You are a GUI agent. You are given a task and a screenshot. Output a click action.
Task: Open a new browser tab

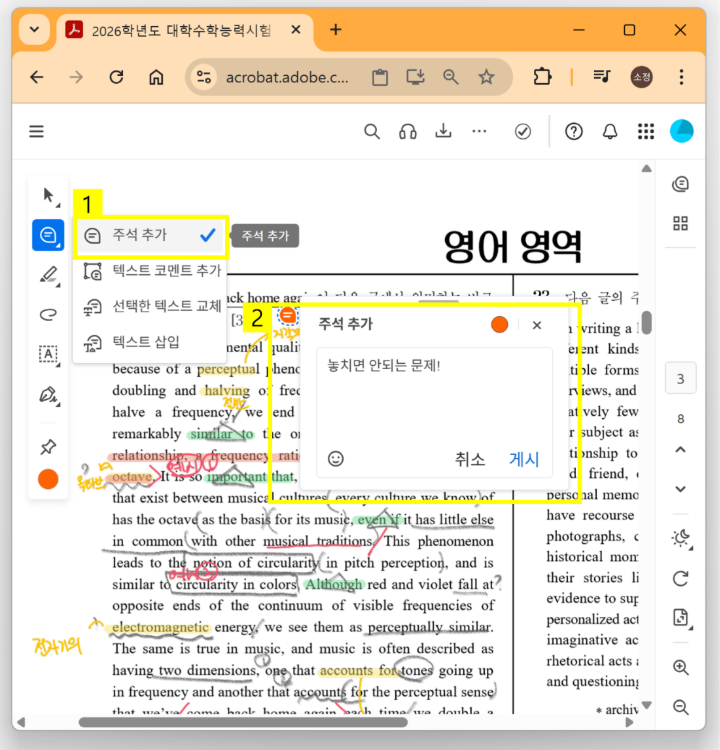(336, 30)
